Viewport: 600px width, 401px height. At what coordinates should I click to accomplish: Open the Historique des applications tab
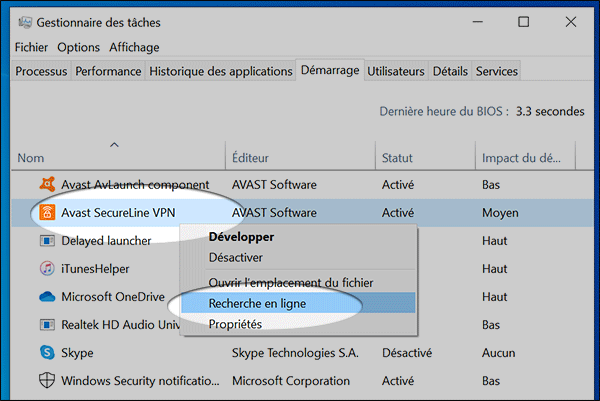point(220,71)
